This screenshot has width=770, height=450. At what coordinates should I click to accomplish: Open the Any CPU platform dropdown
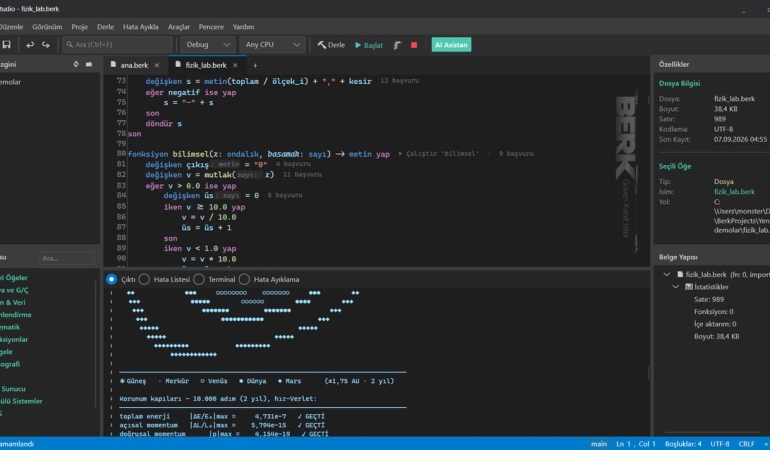coord(273,45)
